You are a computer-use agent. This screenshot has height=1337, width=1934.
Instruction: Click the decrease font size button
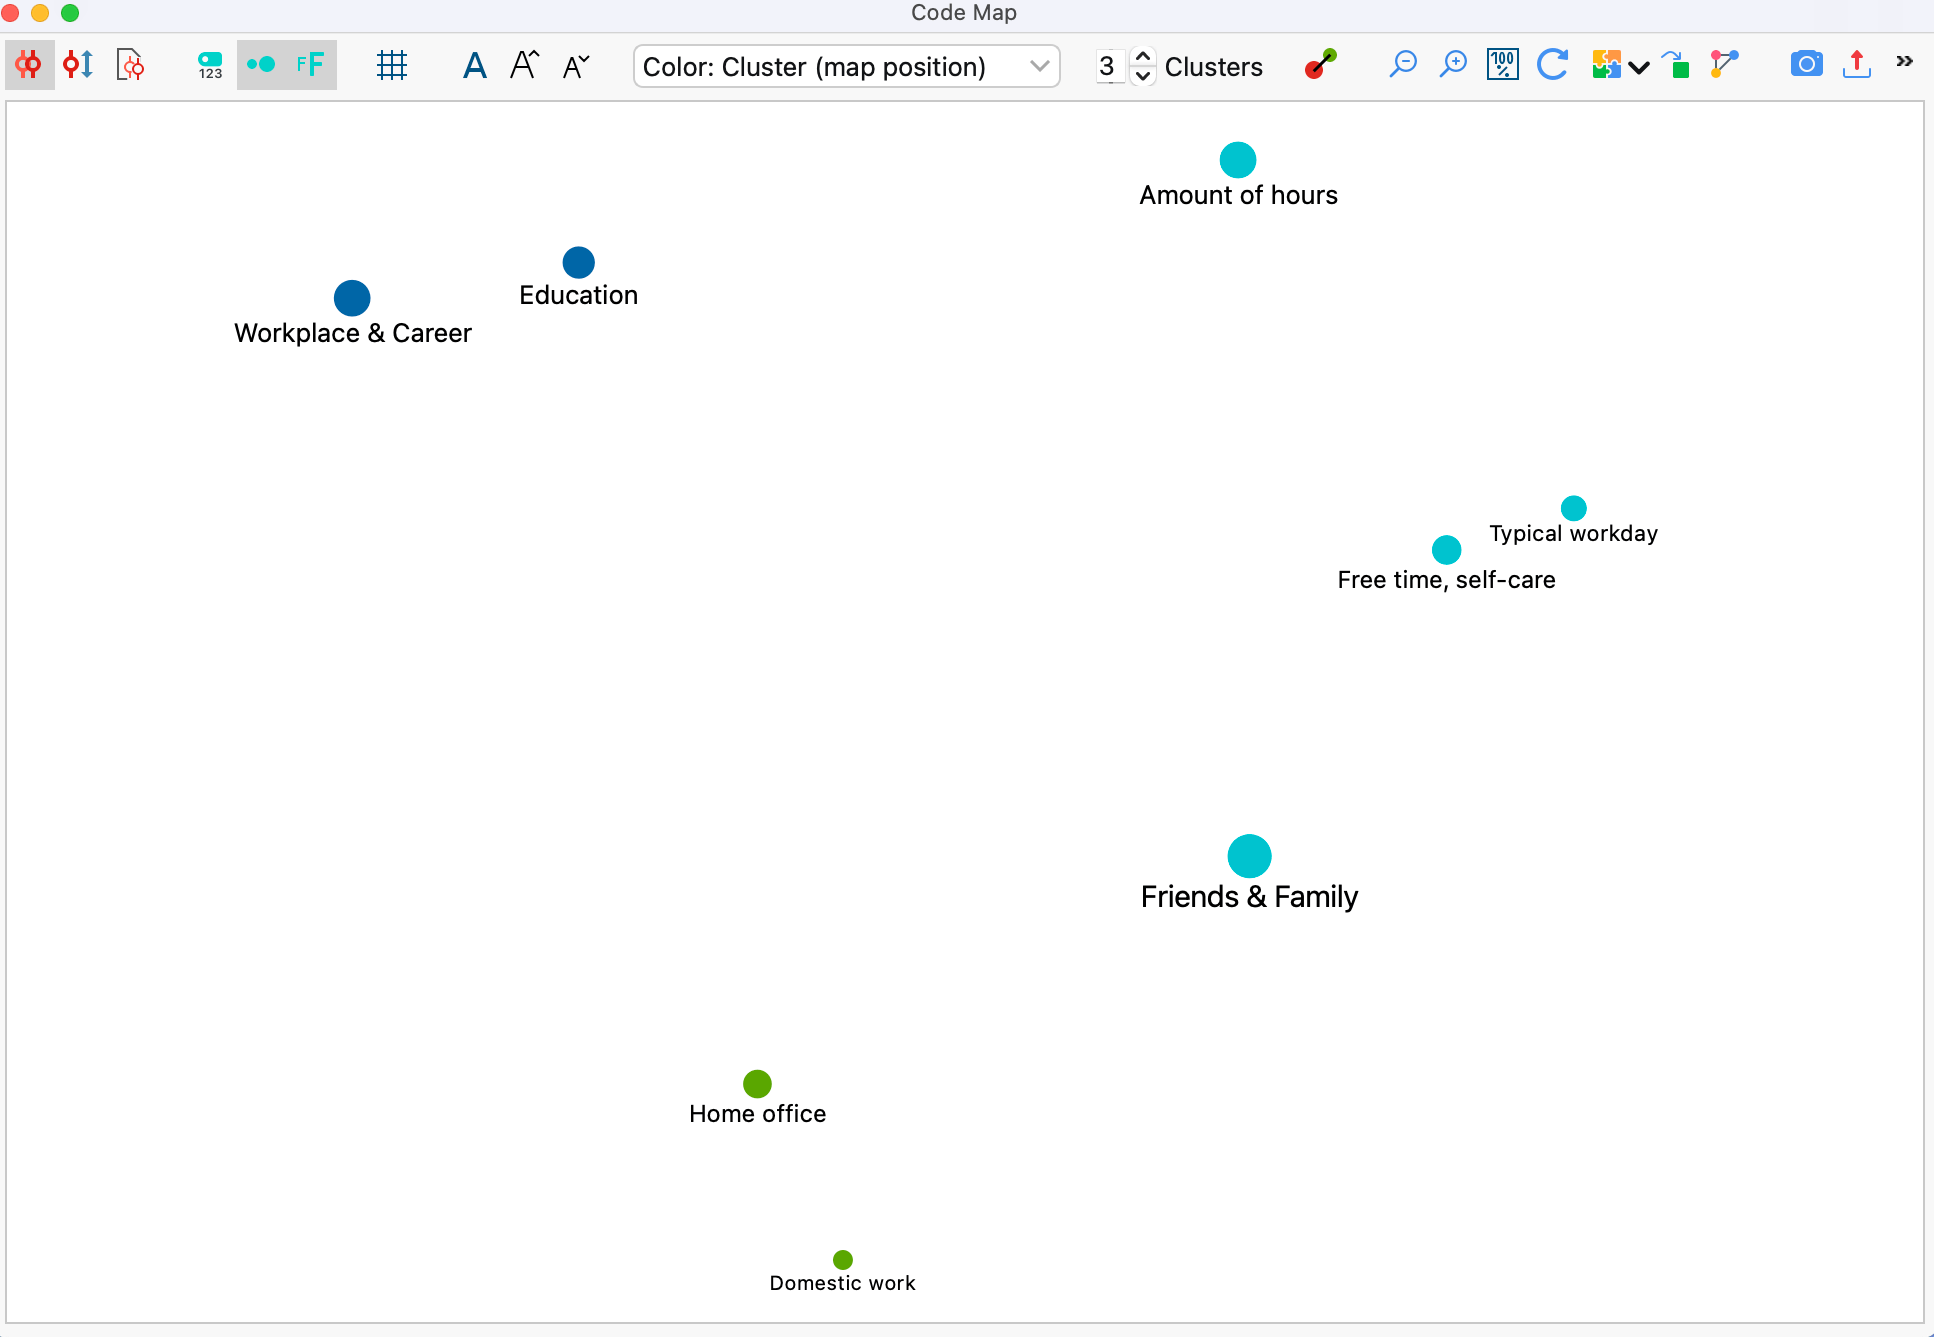[x=575, y=64]
